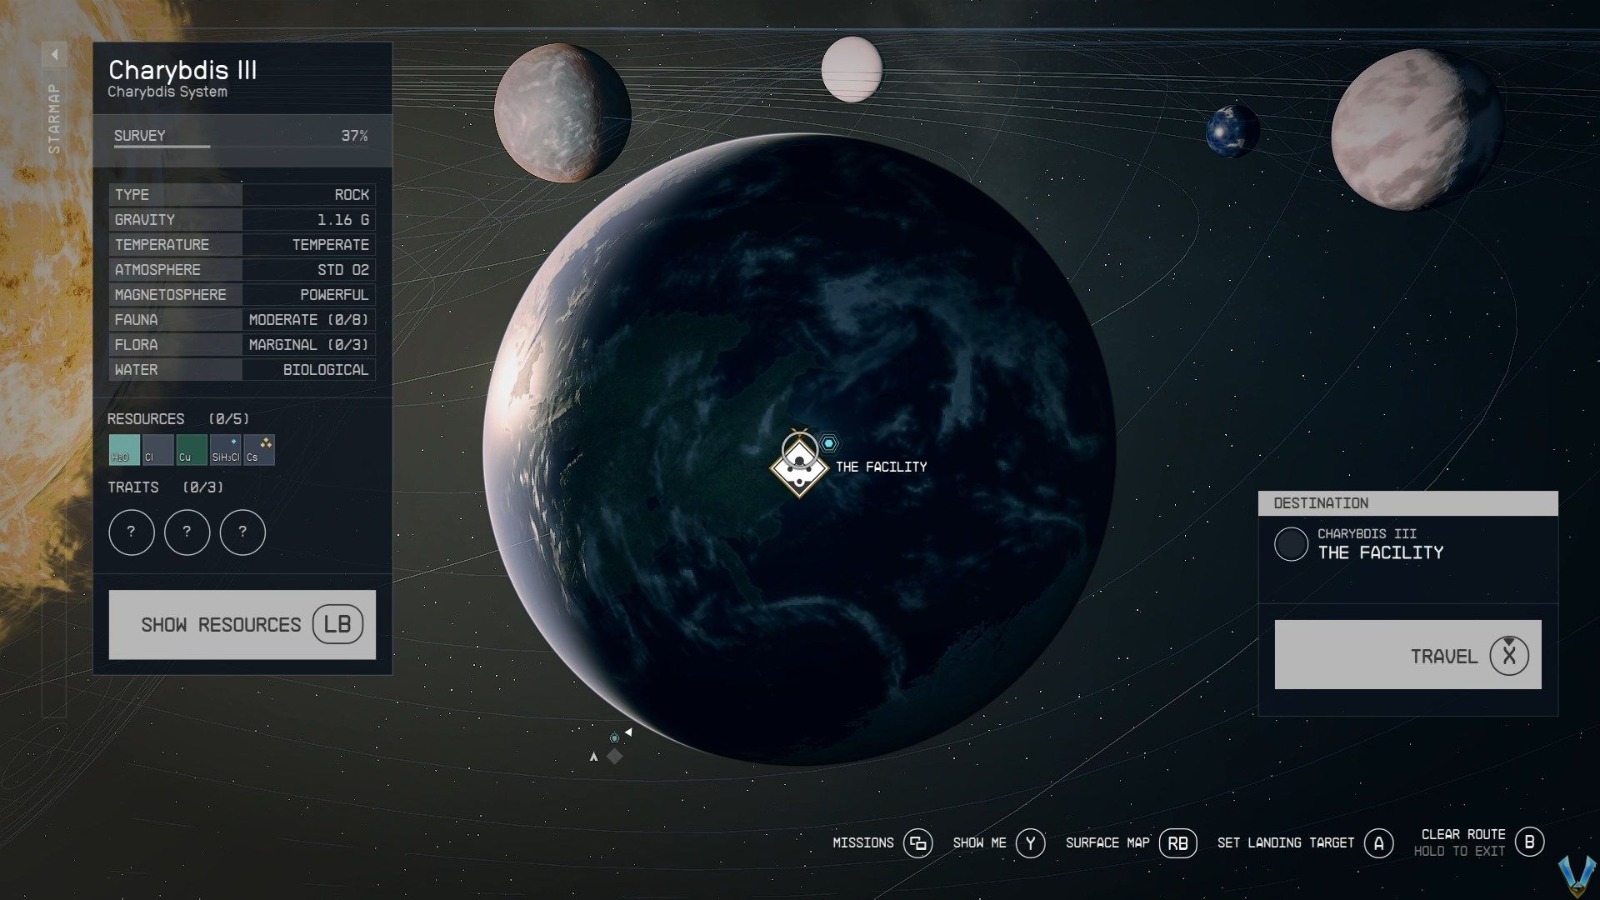Click the SiH3Cl resource tile

(x=225, y=450)
